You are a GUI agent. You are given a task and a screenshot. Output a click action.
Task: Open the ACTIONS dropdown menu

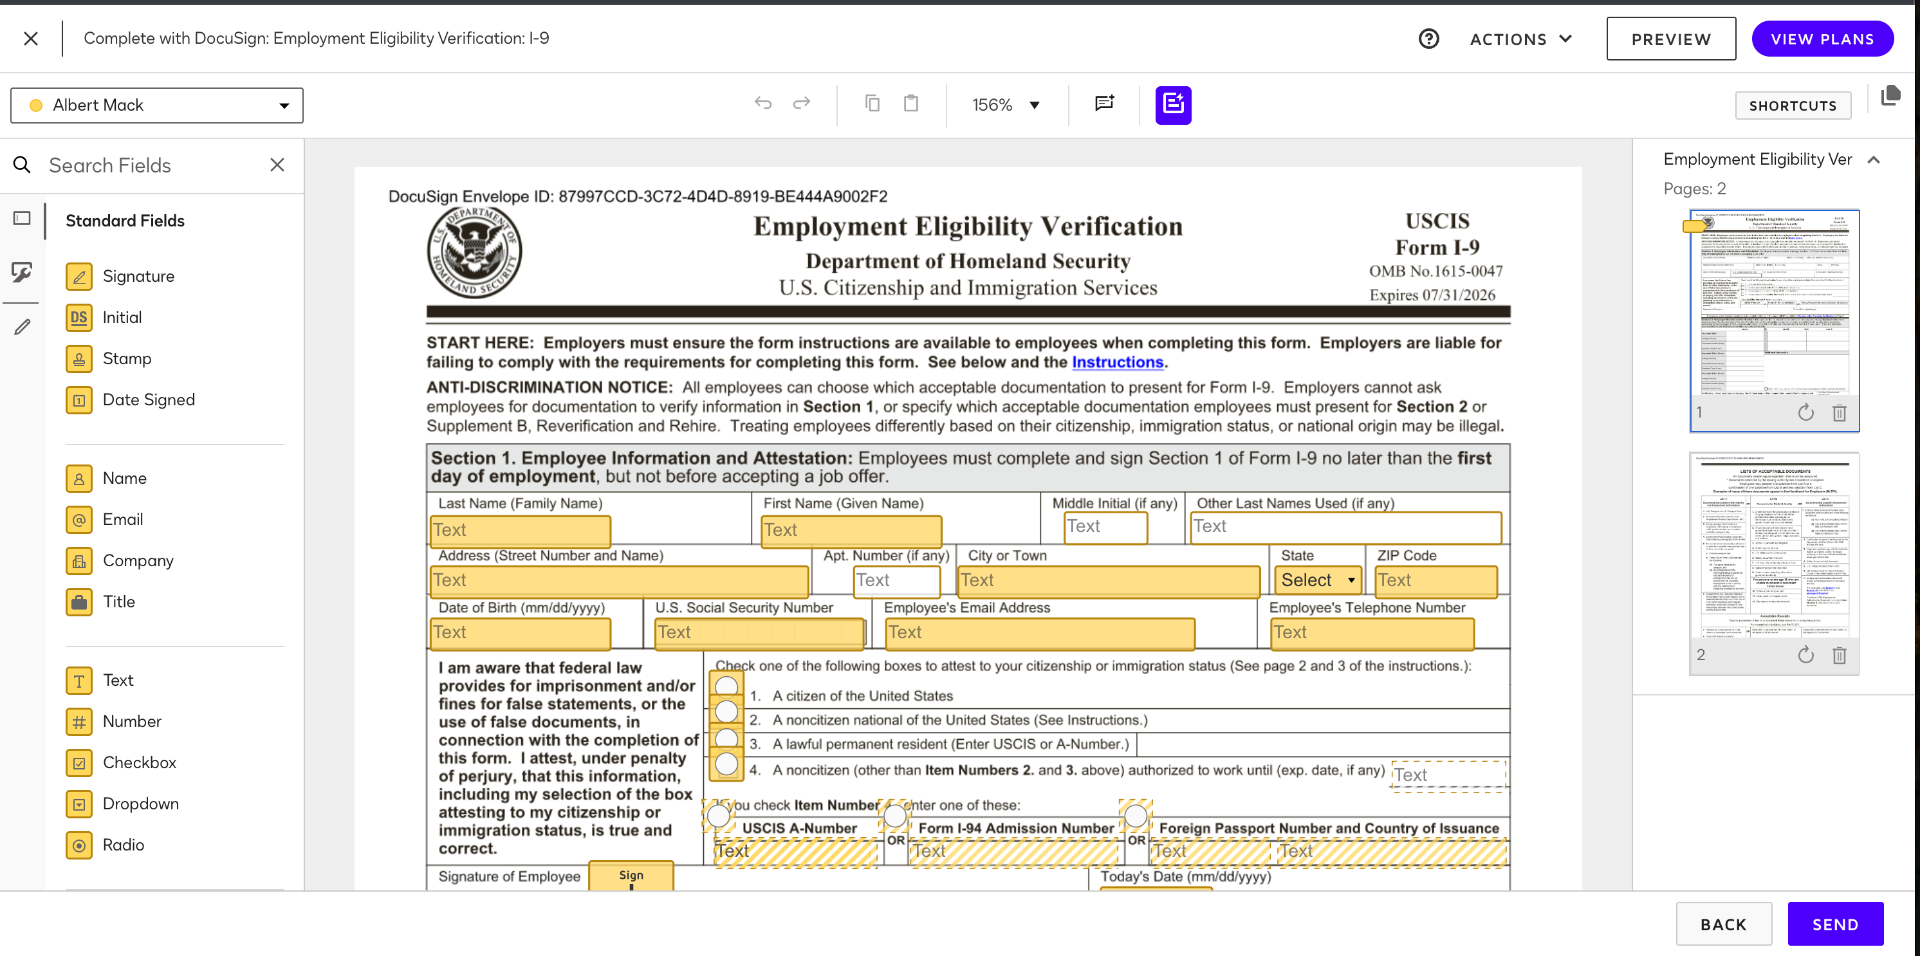[1521, 39]
